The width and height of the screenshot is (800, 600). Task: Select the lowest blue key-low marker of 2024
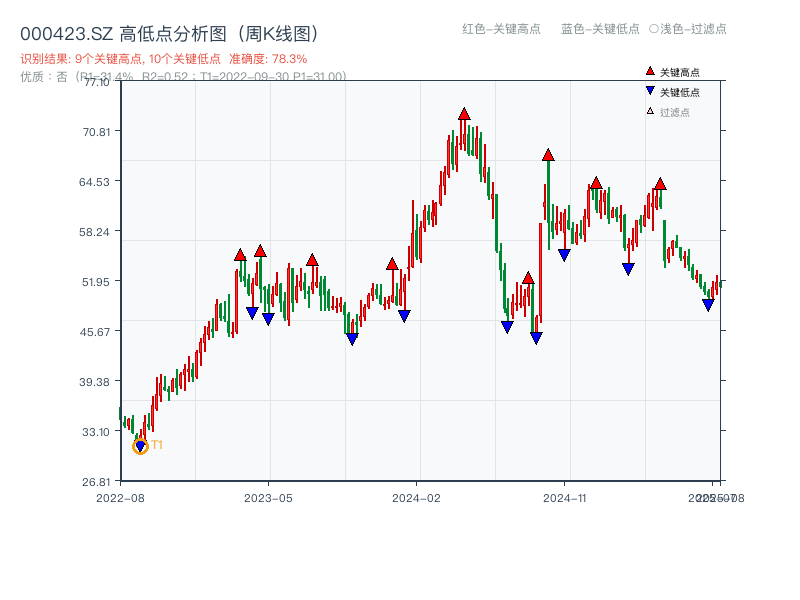(536, 338)
